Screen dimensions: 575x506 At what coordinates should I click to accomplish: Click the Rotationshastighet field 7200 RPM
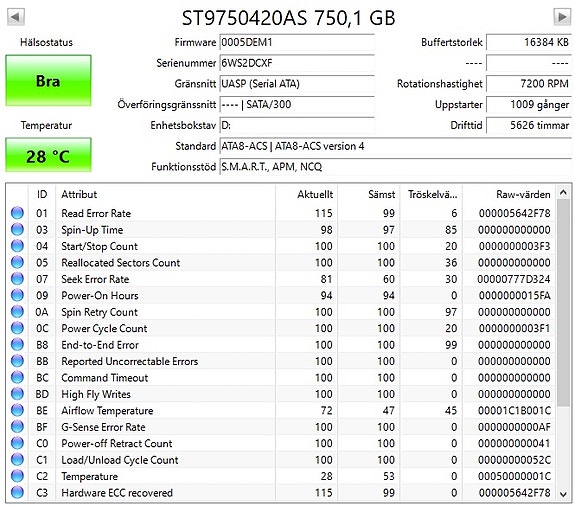pos(529,84)
